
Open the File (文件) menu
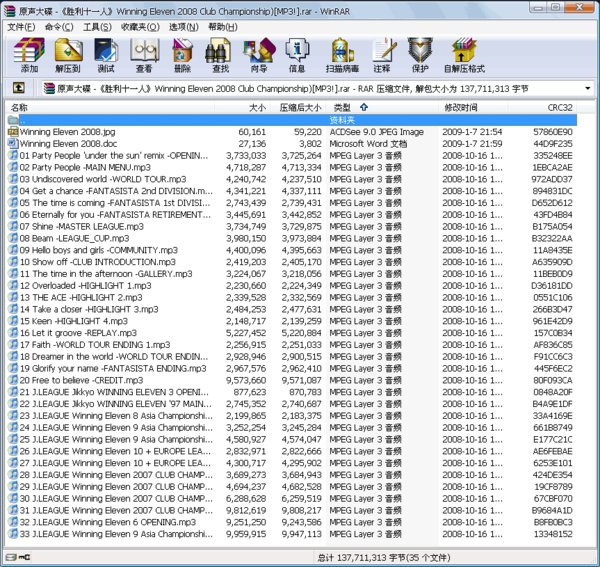pyautogui.click(x=21, y=27)
